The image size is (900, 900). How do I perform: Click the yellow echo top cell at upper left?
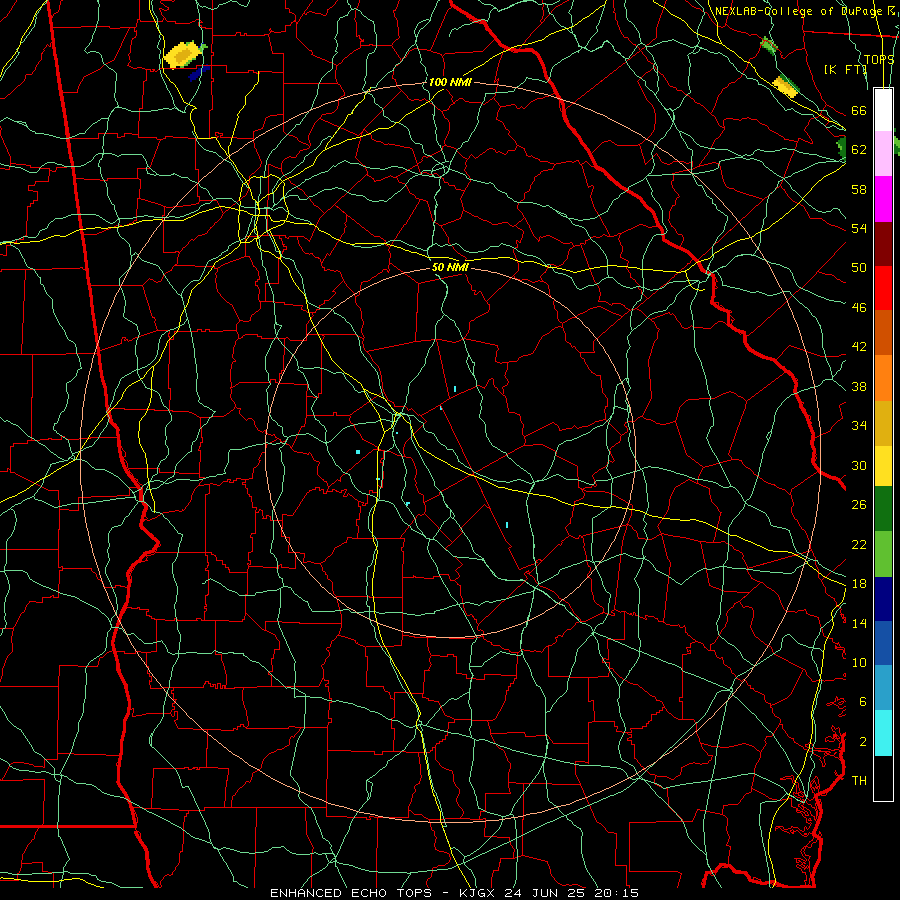[183, 55]
